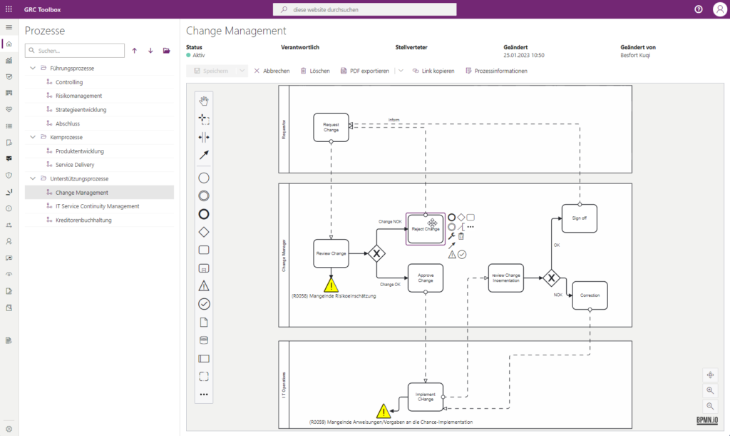This screenshot has width=730, height=436.
Task: Create a data object from palette
Action: click(204, 322)
